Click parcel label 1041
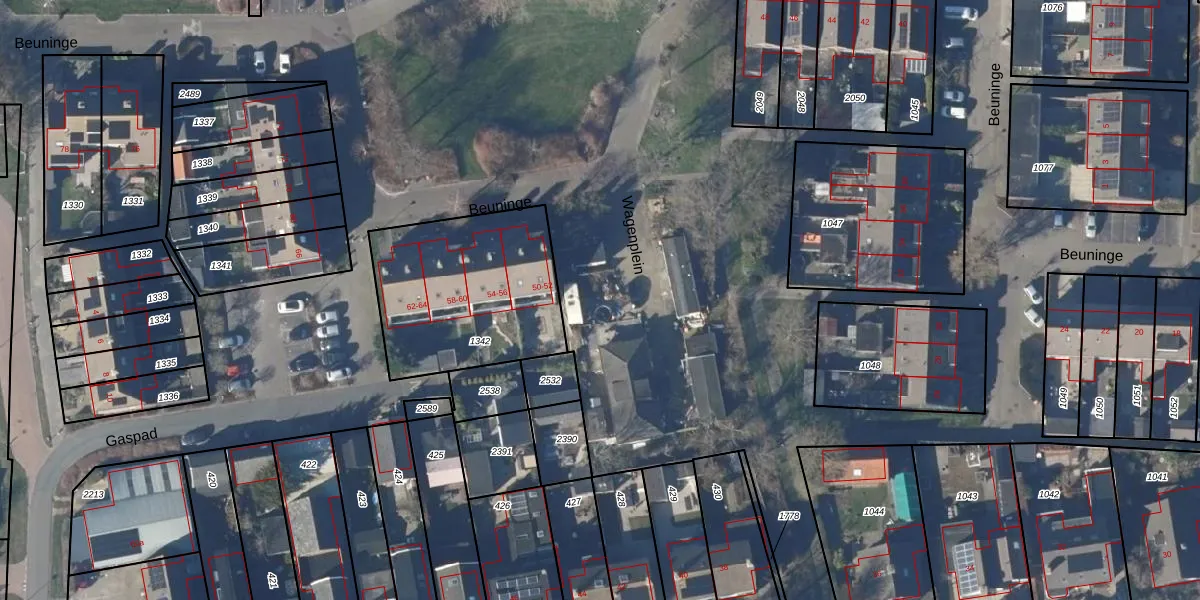This screenshot has height=600, width=1200. 1157,477
